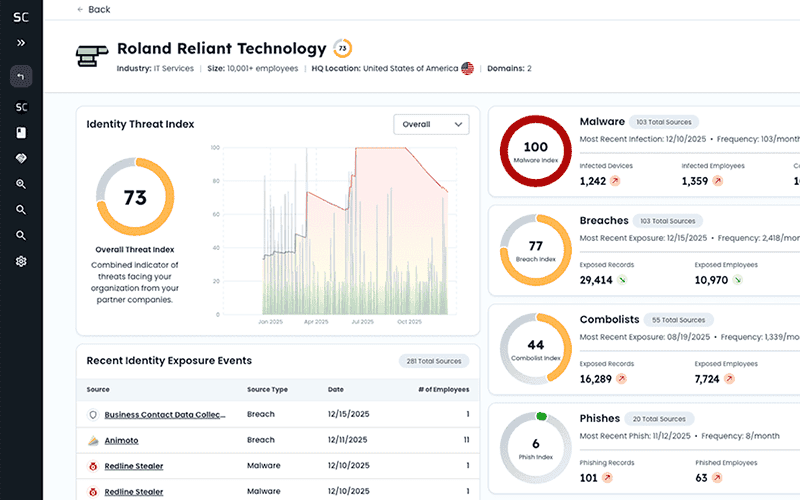The image size is (800, 500).
Task: Click trend arrow next to Exposed Employees 7,724
Action: 730,379
